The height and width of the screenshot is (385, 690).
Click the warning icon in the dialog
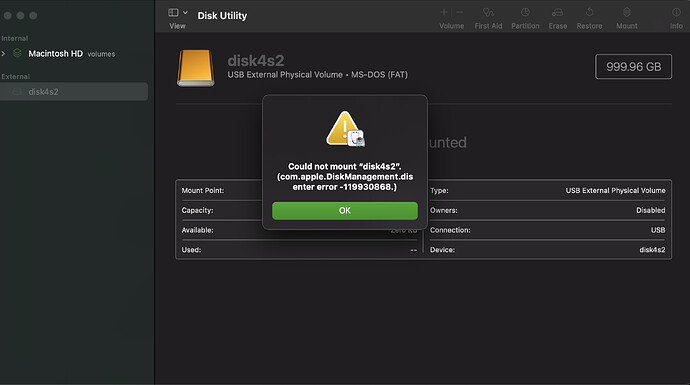345,128
